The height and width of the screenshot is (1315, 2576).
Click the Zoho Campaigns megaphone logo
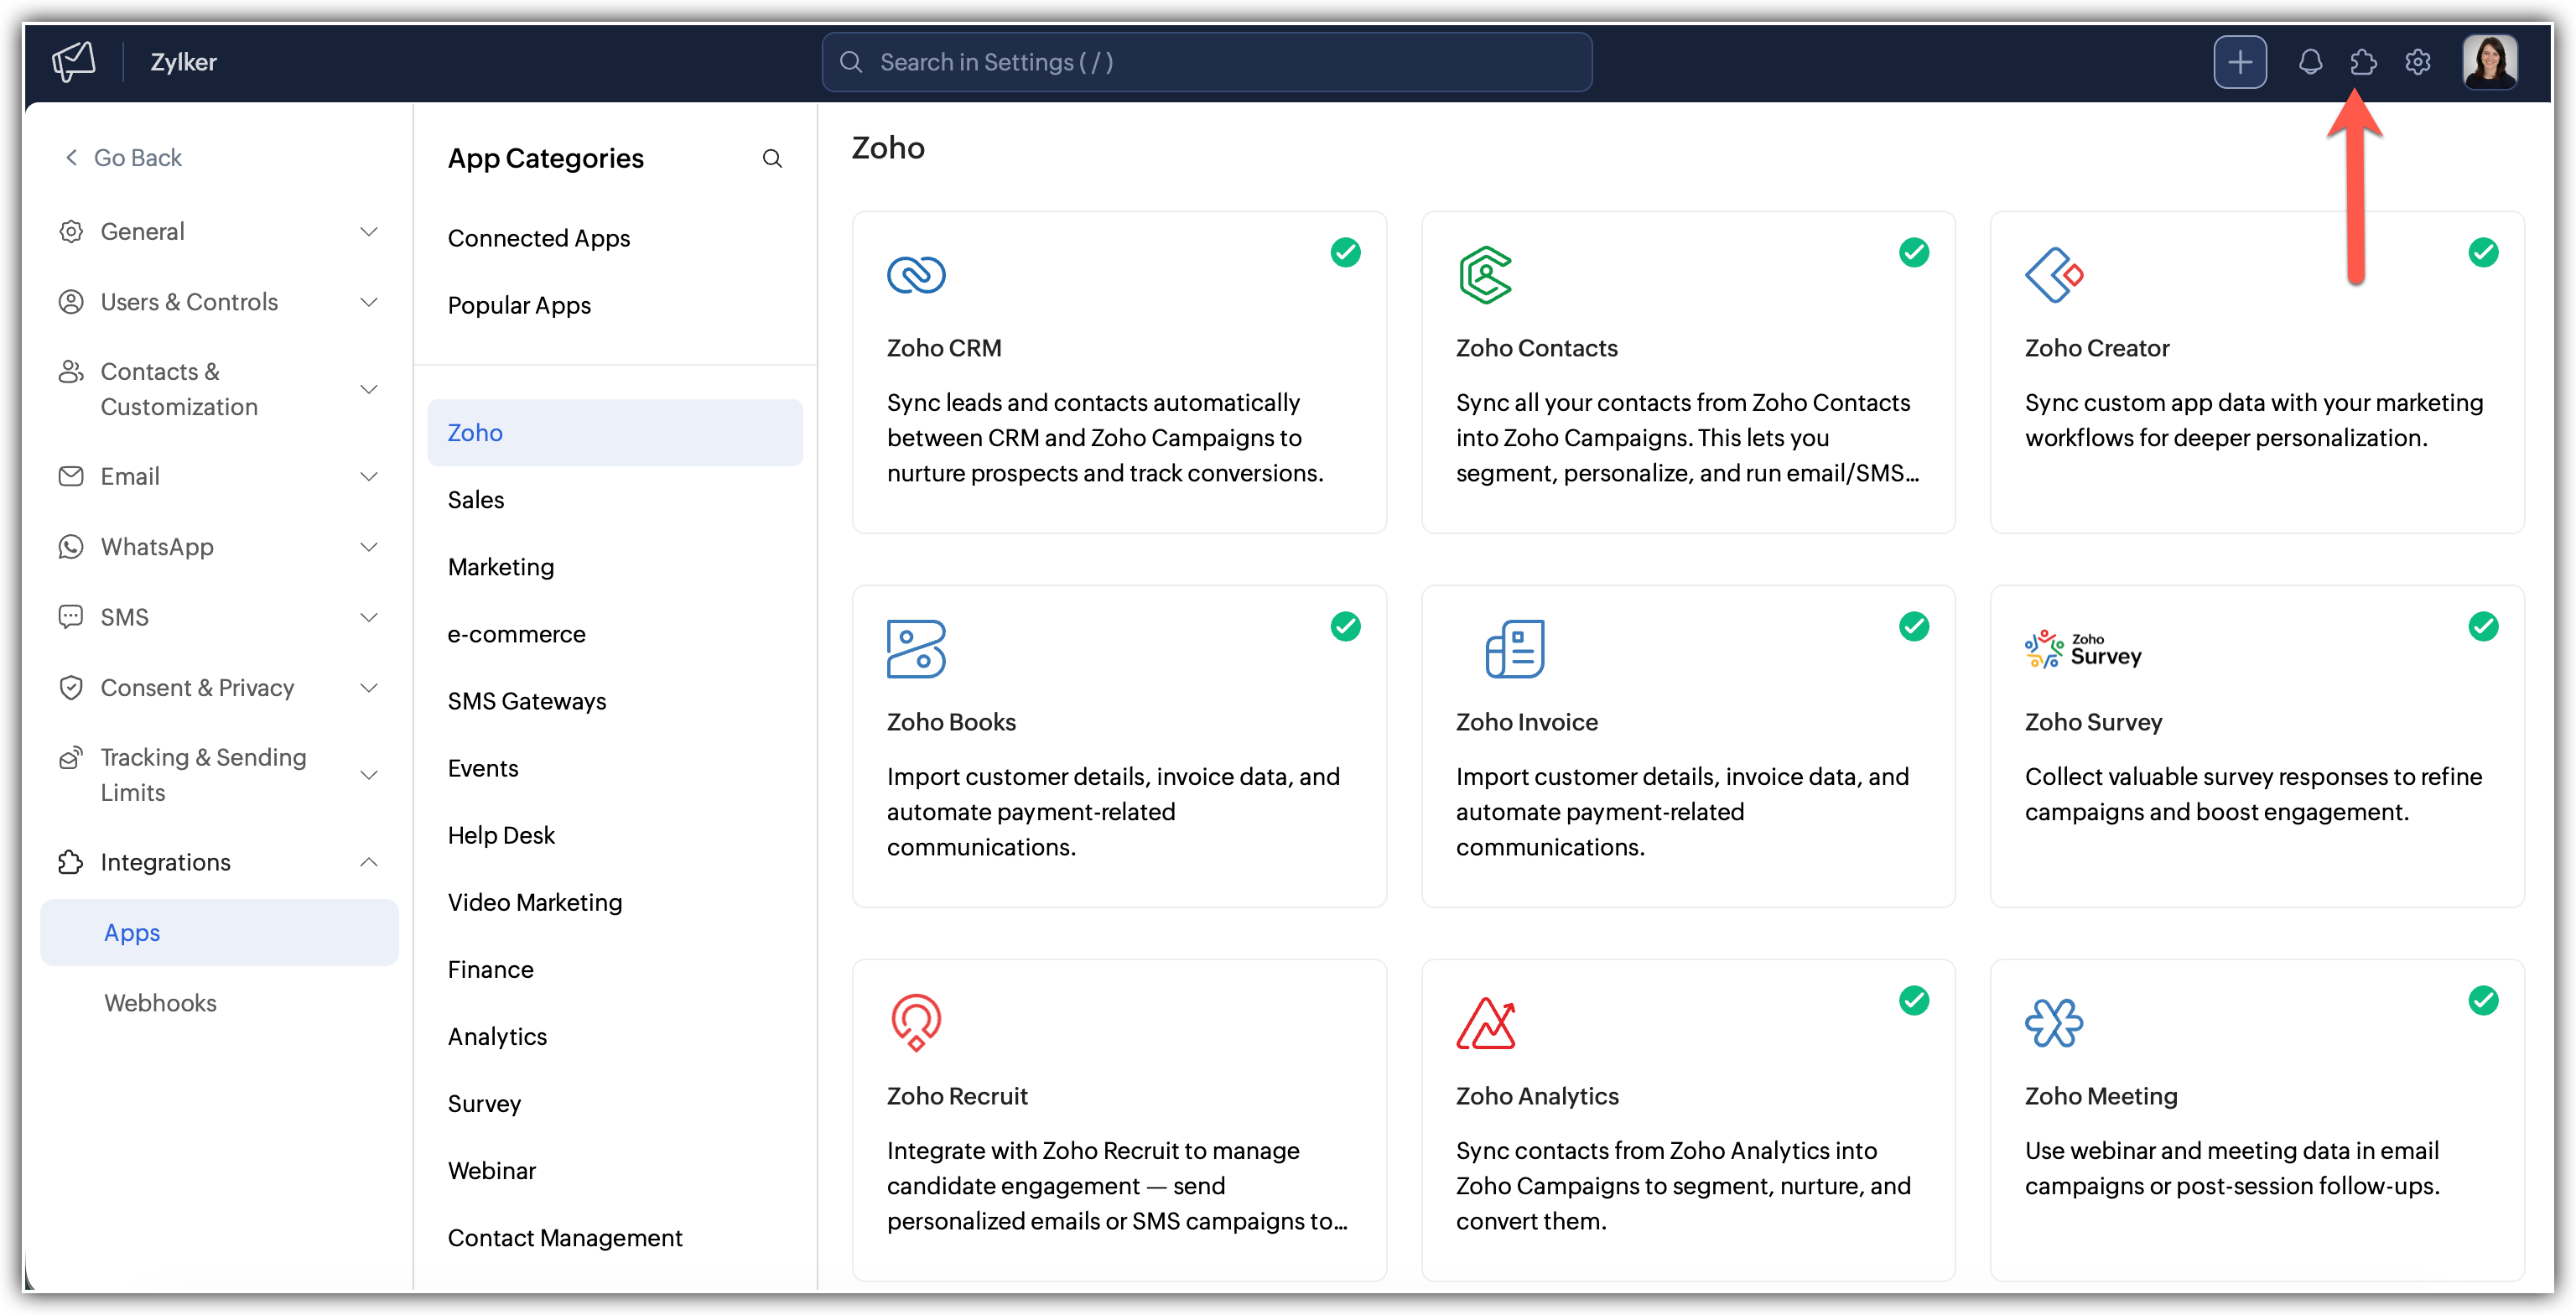74,62
